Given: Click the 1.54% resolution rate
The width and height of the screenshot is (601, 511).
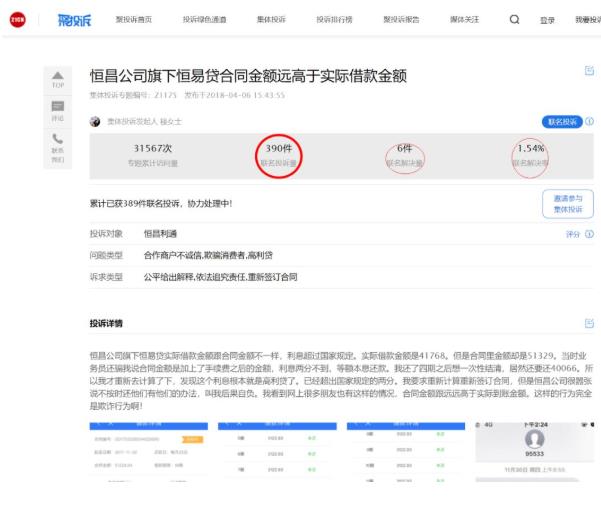Looking at the screenshot, I should [531, 148].
